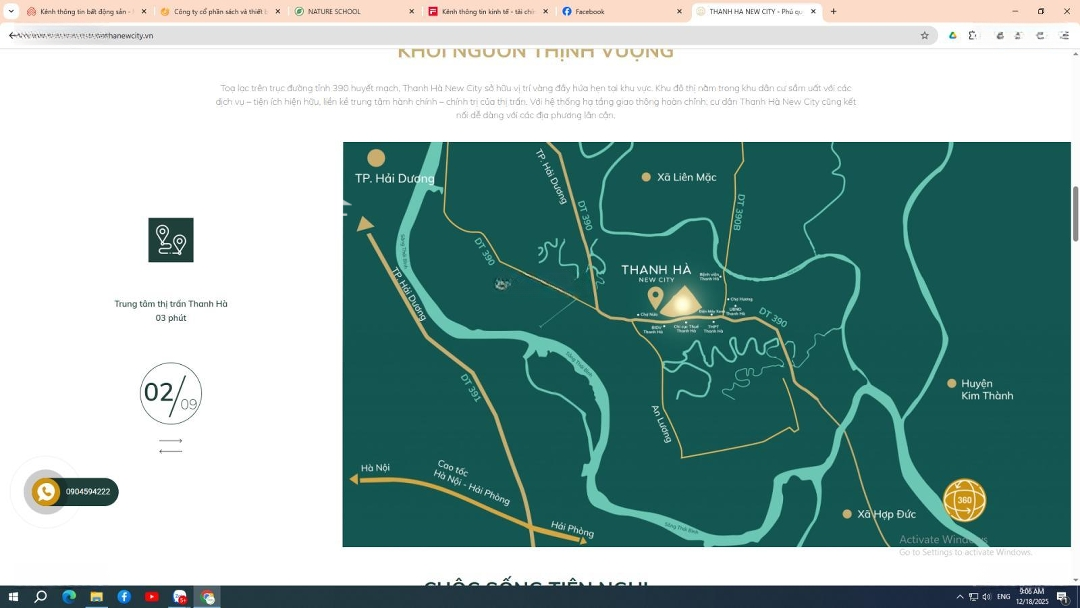Expand the tab search dropdown arrow
This screenshot has height=608, width=1080.
pos(11,11)
